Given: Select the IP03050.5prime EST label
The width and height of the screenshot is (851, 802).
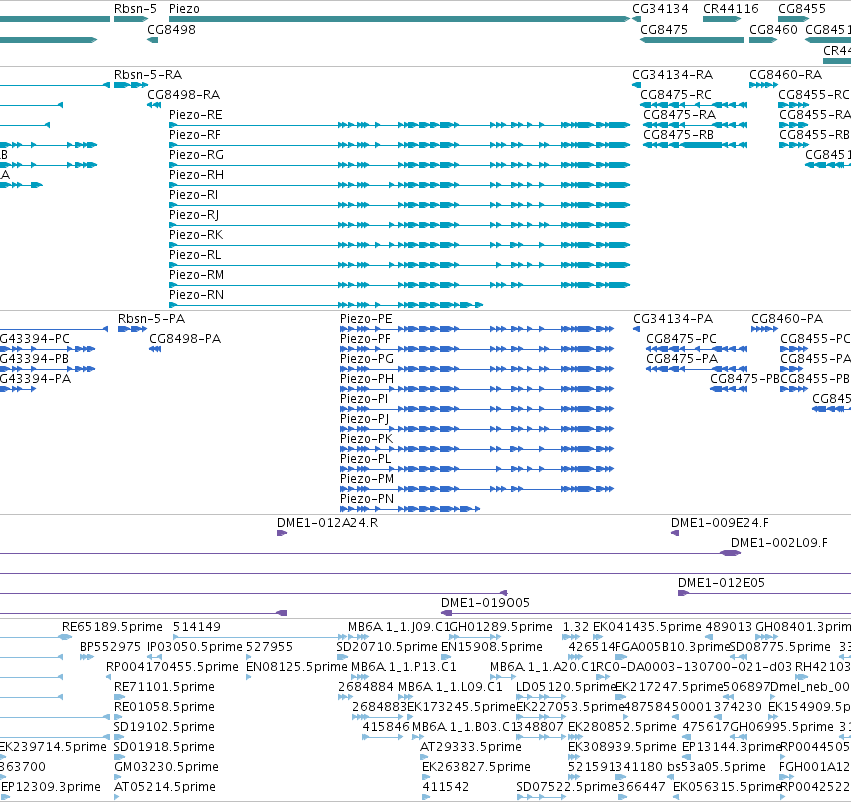Looking at the screenshot, I should pyautogui.click(x=194, y=647).
